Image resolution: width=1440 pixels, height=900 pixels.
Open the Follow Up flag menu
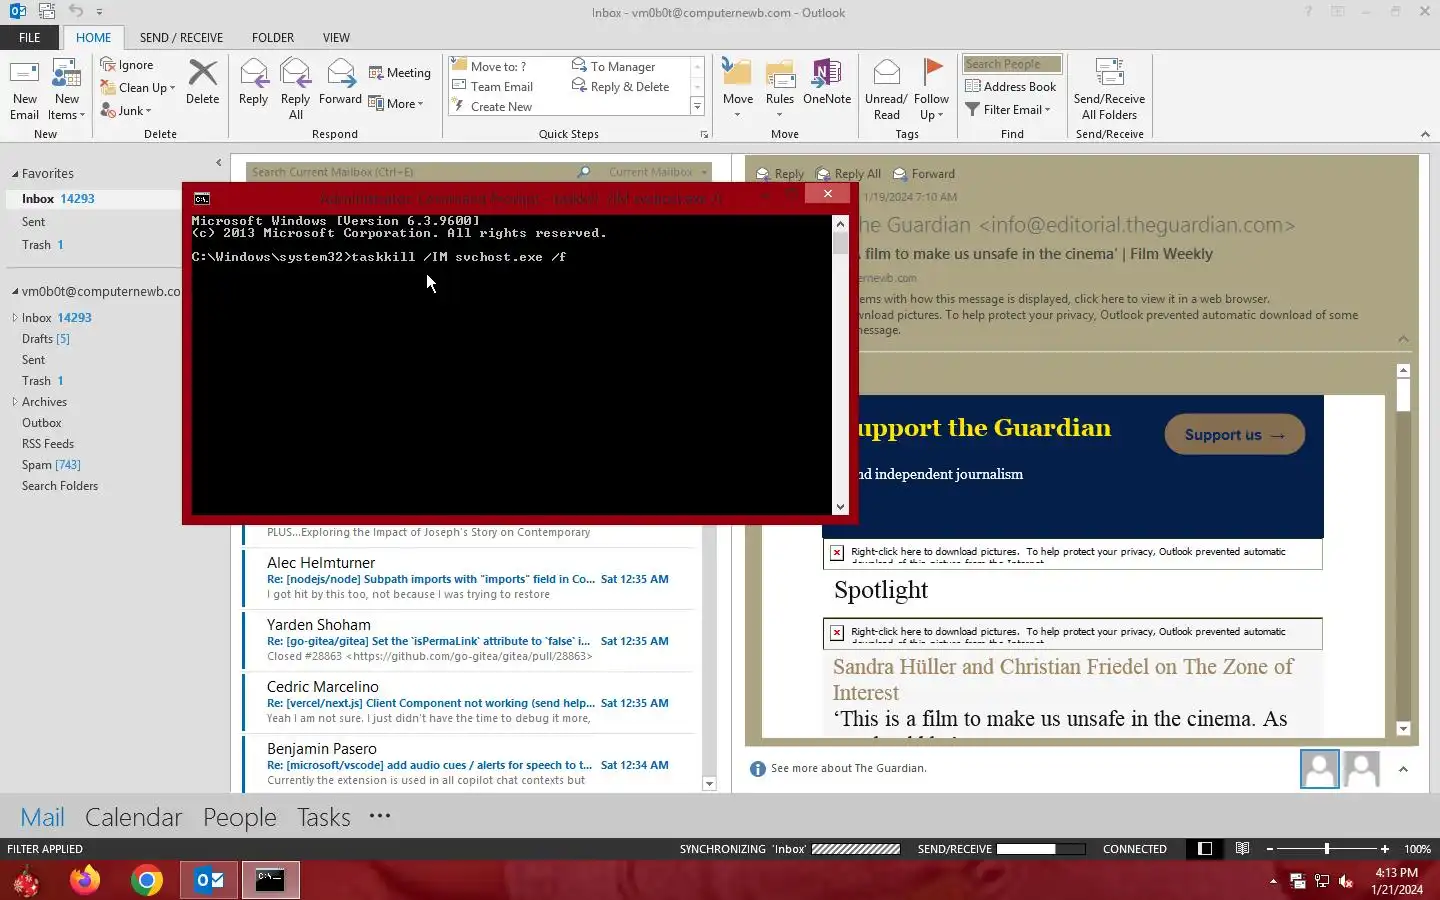click(931, 90)
